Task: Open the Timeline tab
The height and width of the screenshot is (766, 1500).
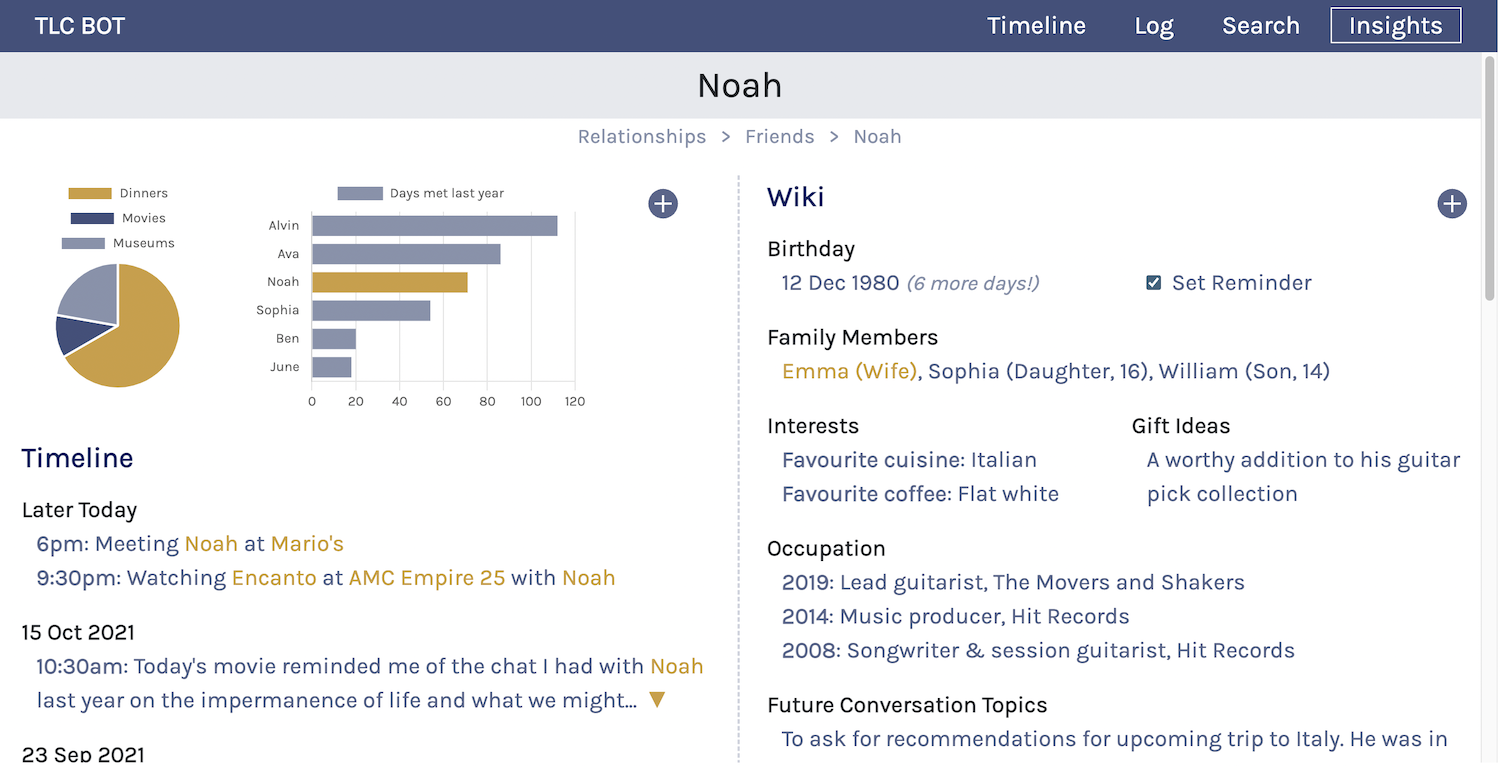Action: 1036,26
